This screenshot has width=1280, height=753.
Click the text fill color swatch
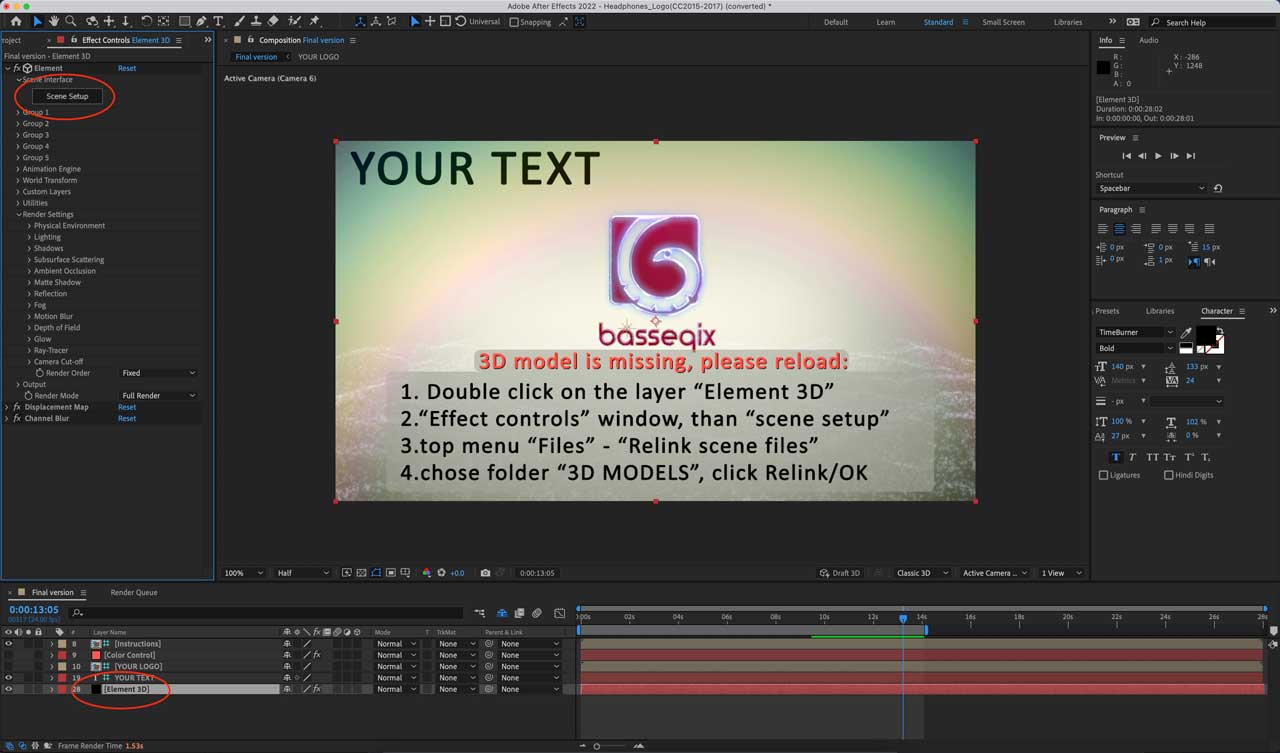point(1205,334)
